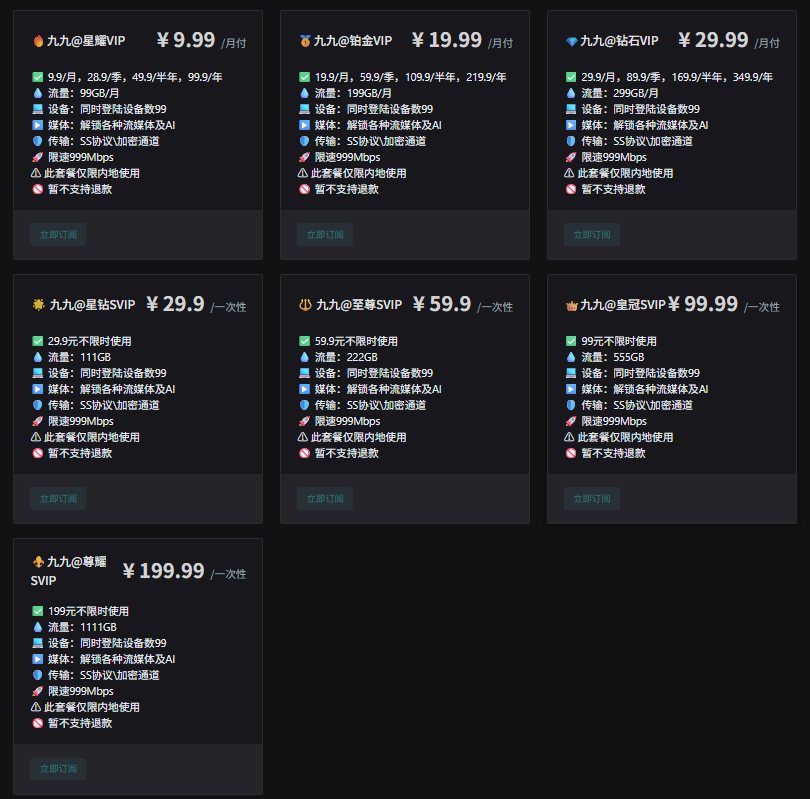The height and width of the screenshot is (799, 810).
Task: Click 立即订阅 on the 至尊SVIP card
Action: click(x=325, y=498)
